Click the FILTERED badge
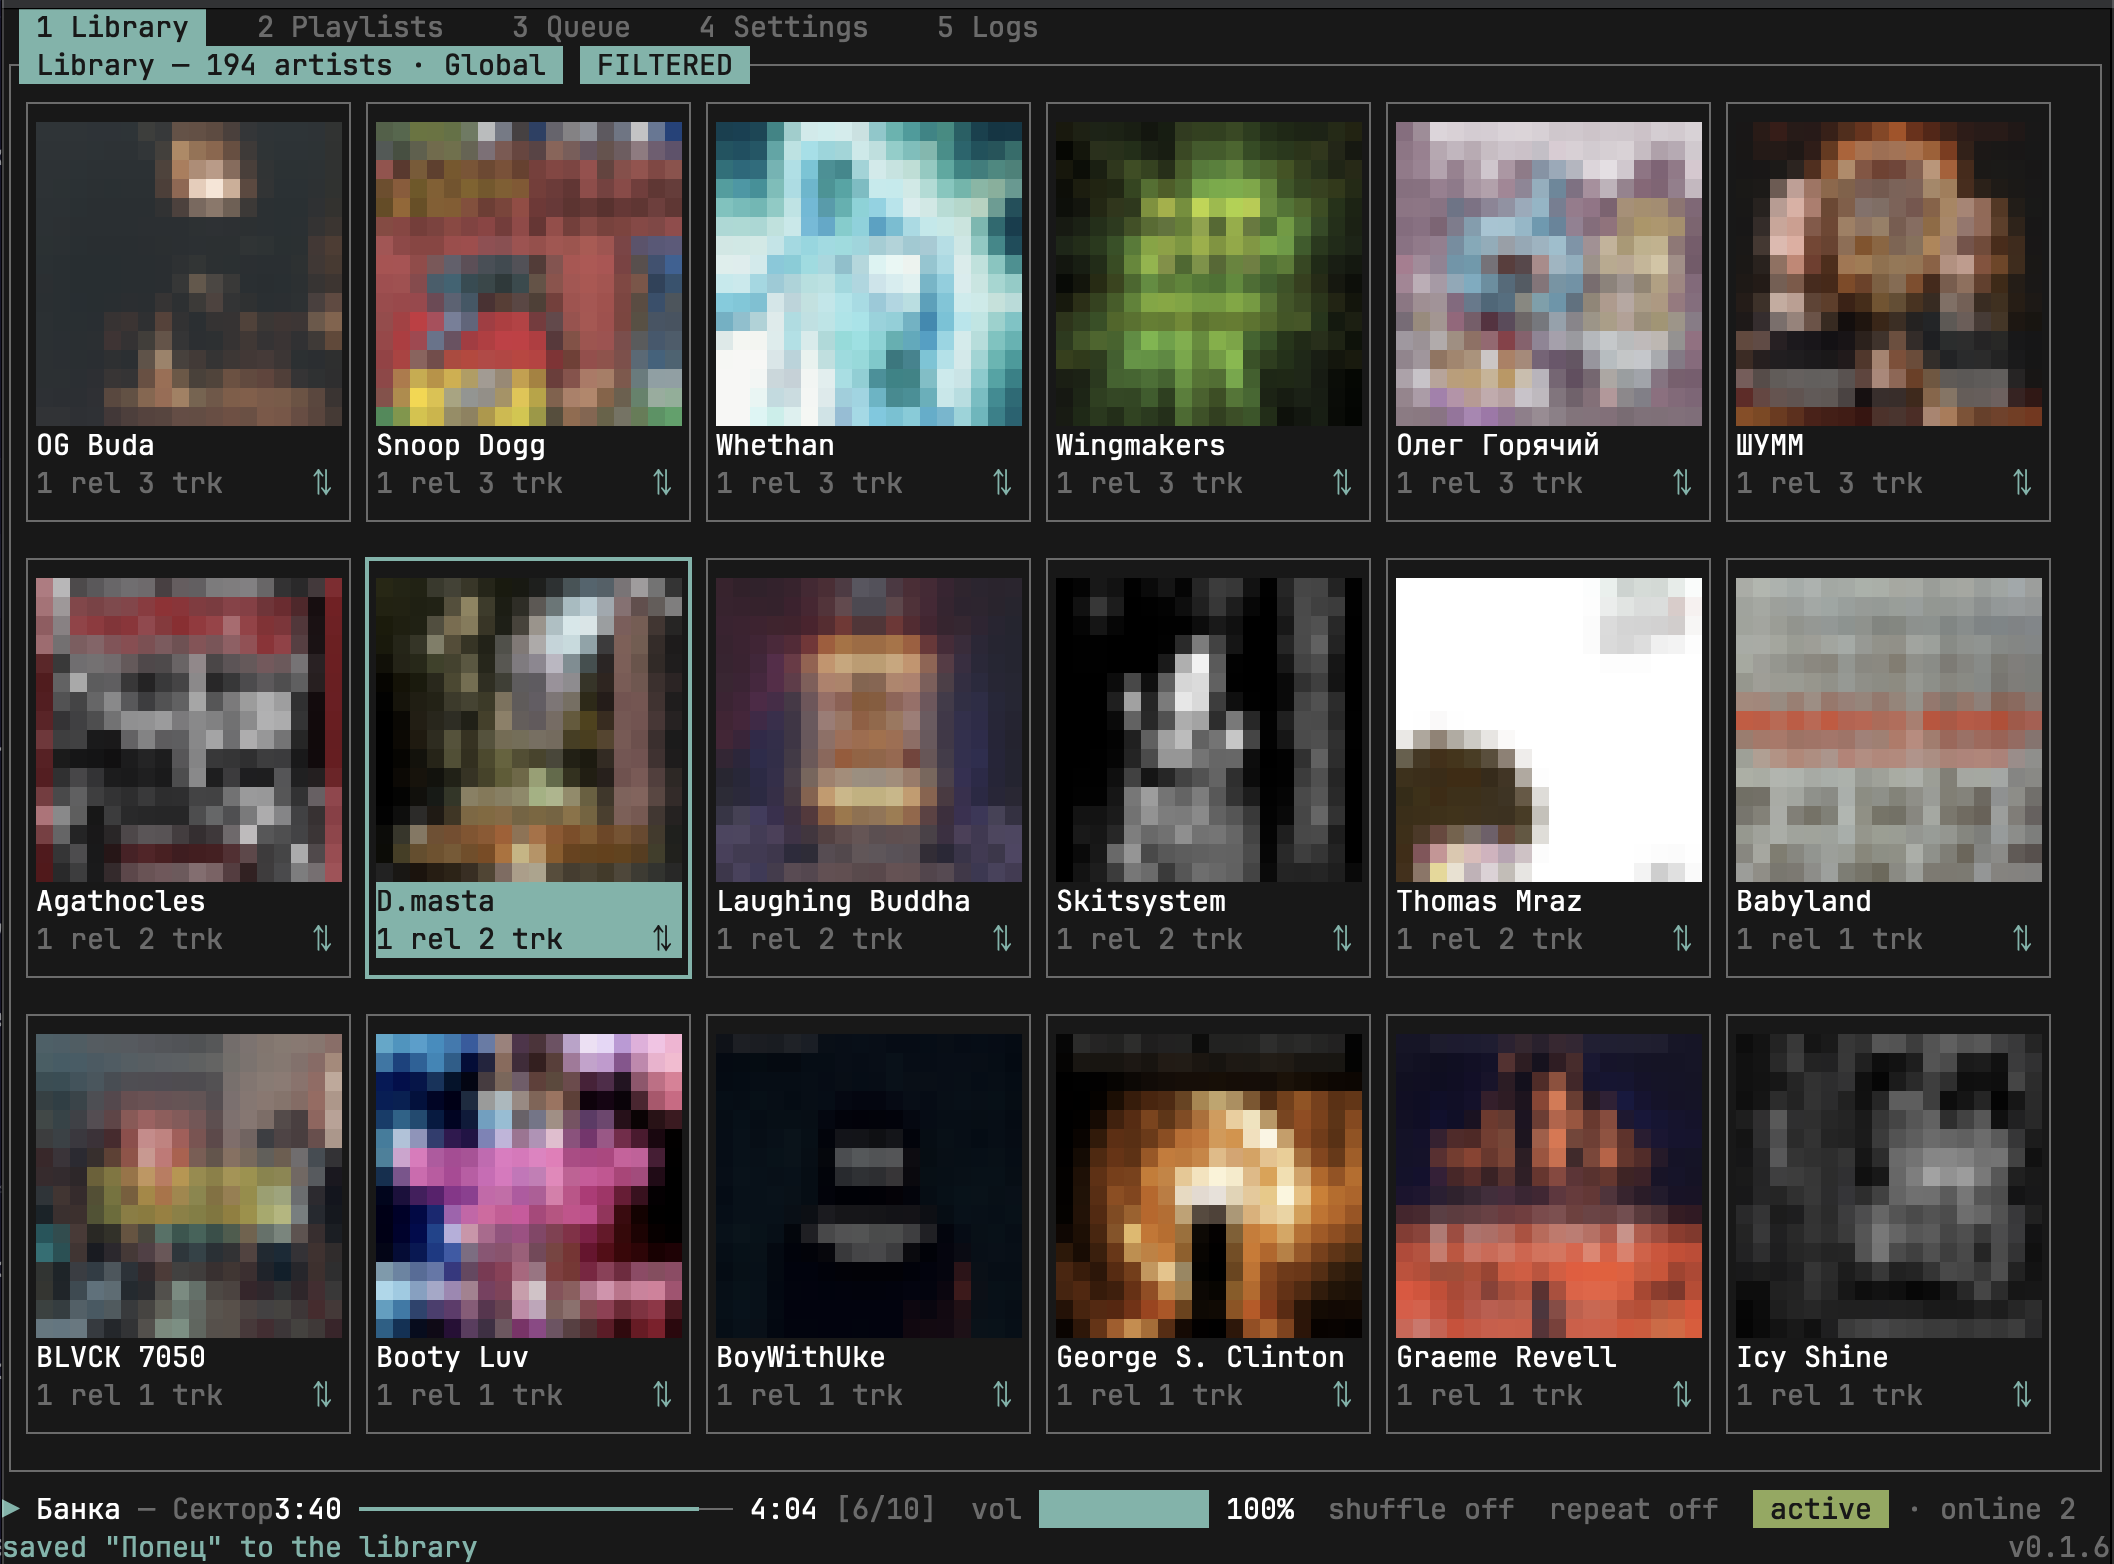 tap(664, 65)
